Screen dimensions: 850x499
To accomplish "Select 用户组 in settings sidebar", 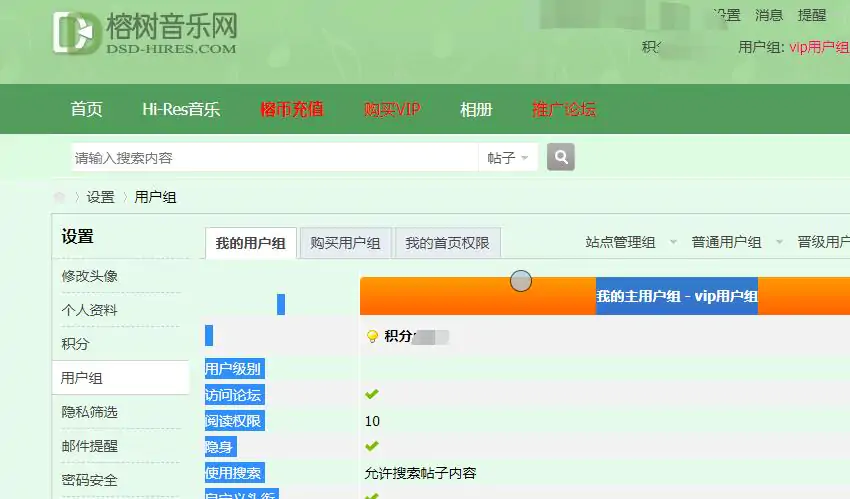I will coord(120,378).
